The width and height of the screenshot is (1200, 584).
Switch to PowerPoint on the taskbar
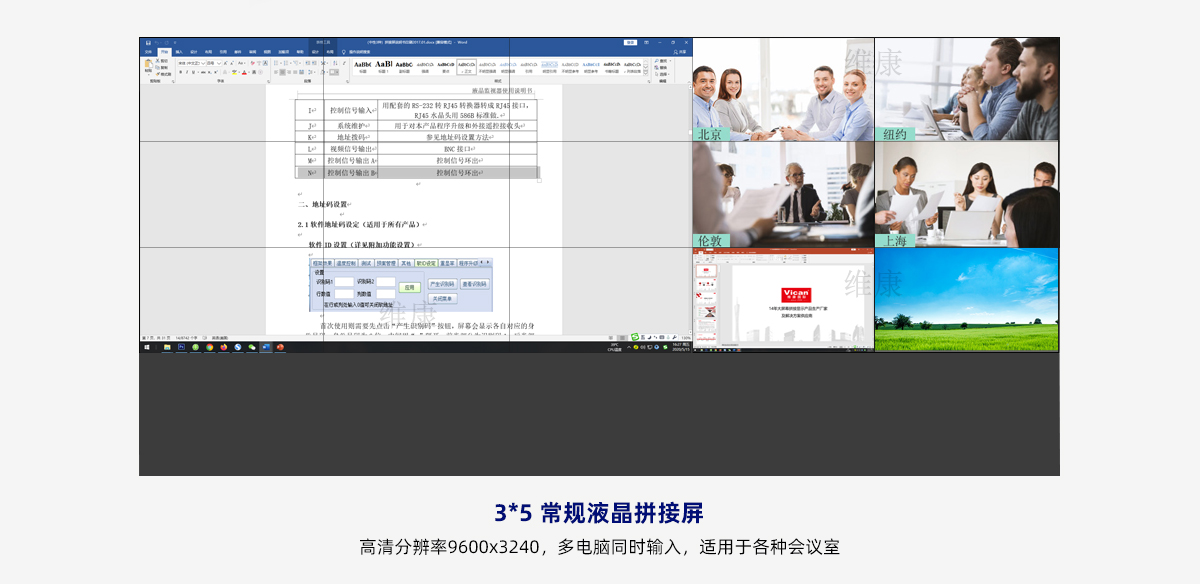pyautogui.click(x=280, y=347)
